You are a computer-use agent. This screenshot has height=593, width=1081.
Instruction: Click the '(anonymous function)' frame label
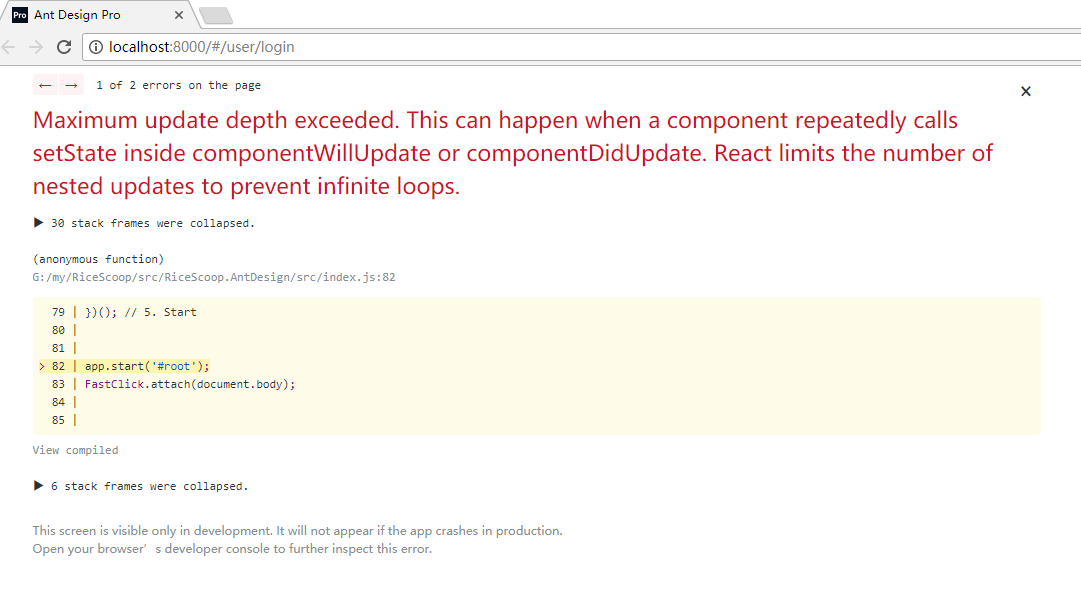(x=99, y=259)
